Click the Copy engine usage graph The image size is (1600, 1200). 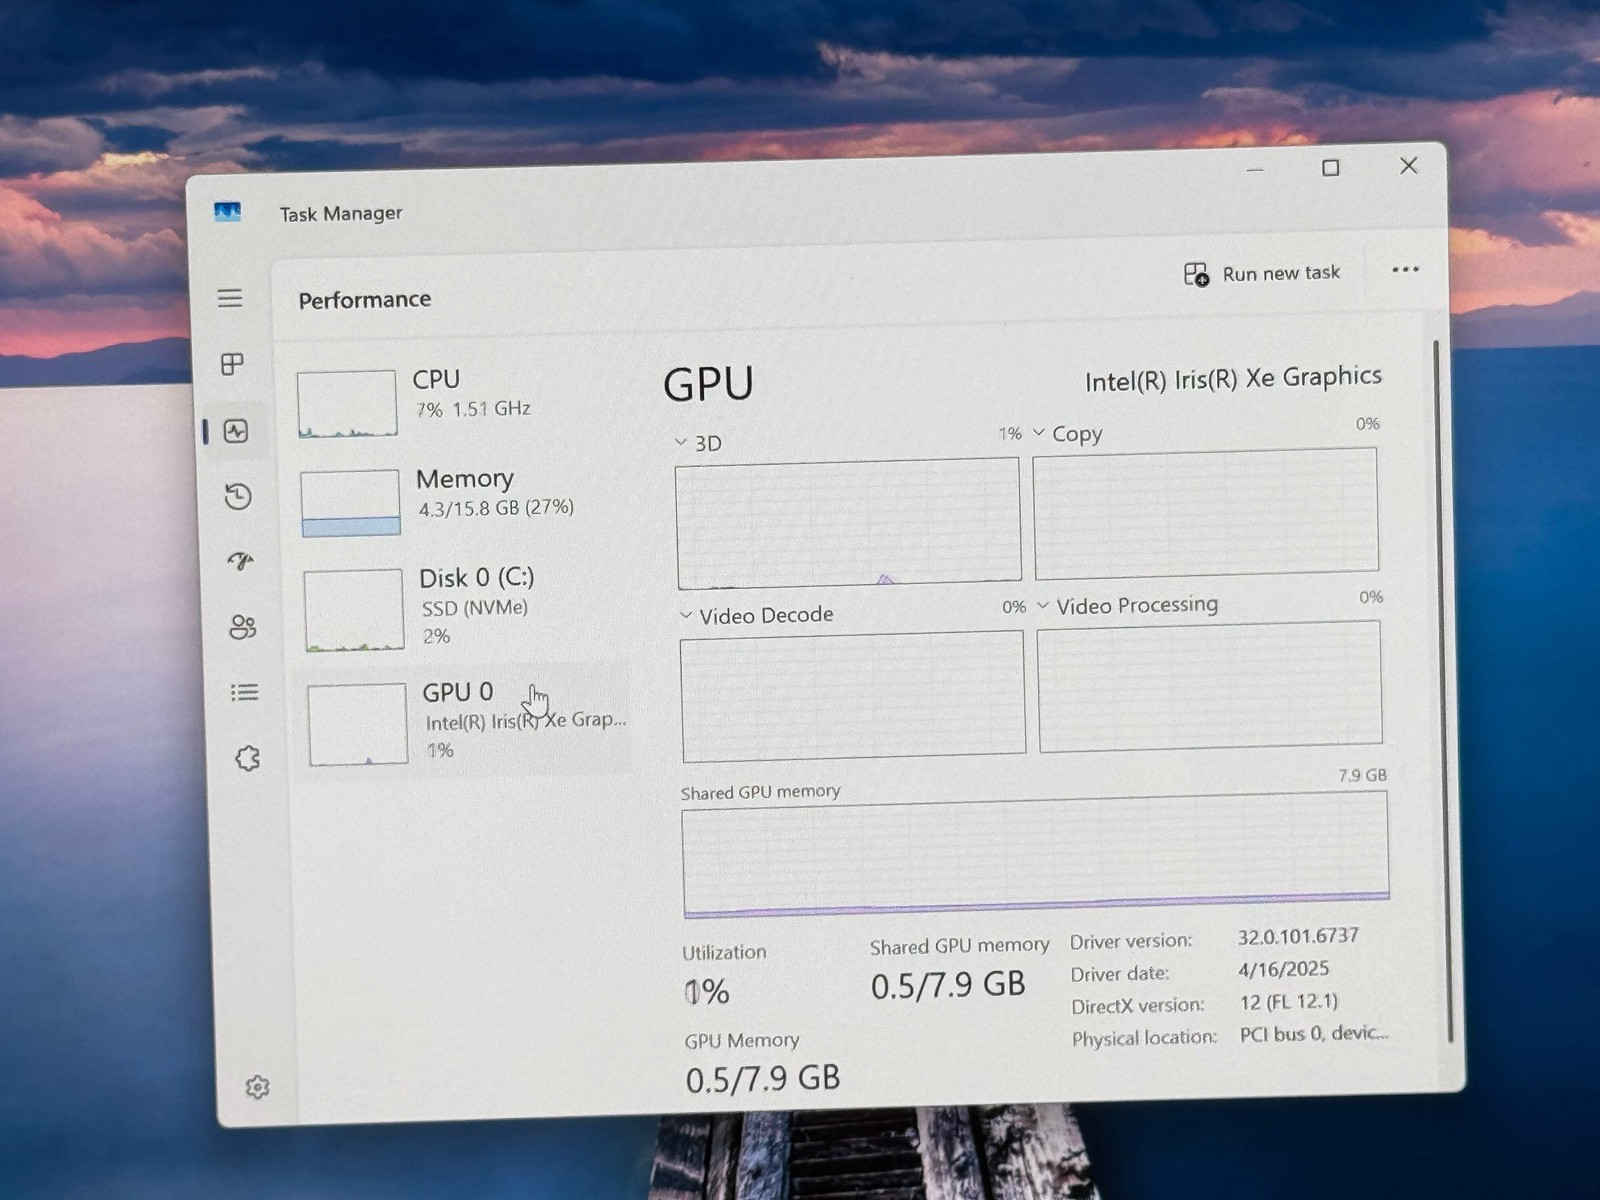point(1206,514)
